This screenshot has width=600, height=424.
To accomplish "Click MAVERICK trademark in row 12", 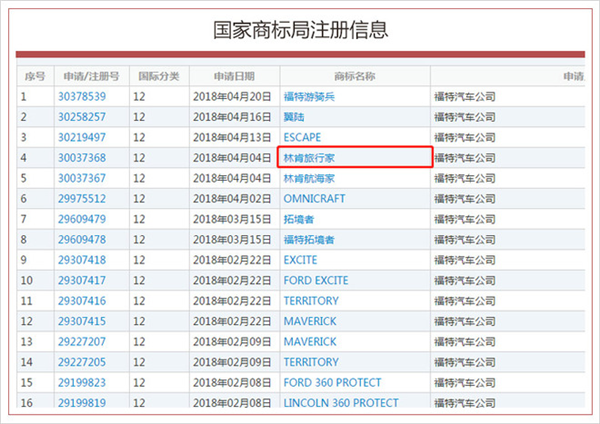I will coord(310,321).
